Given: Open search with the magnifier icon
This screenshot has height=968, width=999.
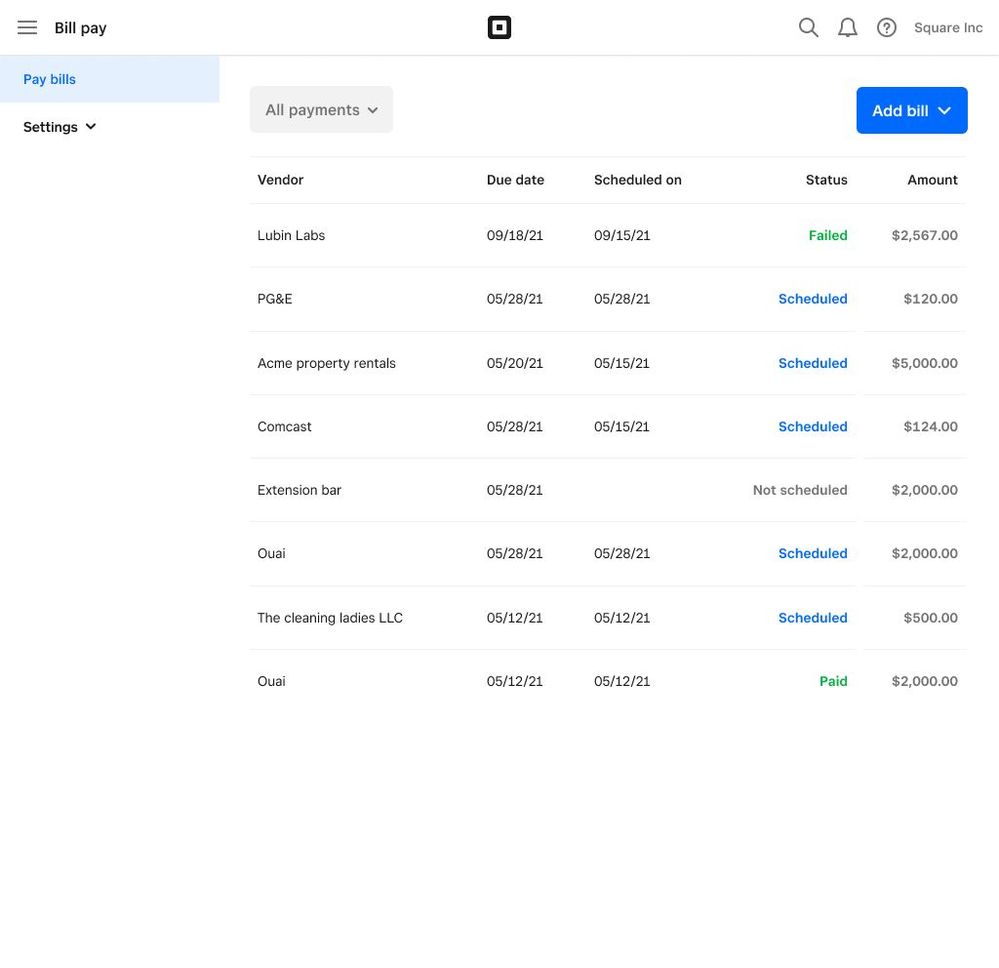Looking at the screenshot, I should tap(808, 28).
